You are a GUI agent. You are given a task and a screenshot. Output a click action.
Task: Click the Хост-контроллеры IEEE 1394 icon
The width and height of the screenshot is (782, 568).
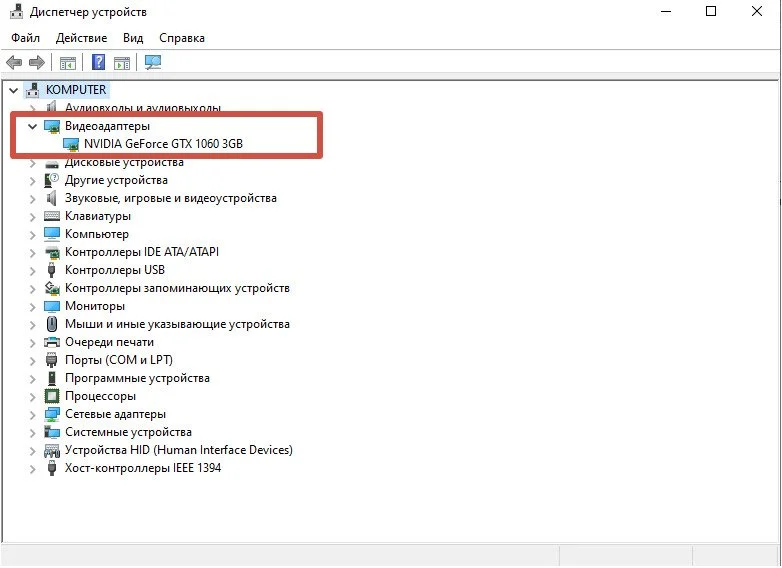click(51, 468)
